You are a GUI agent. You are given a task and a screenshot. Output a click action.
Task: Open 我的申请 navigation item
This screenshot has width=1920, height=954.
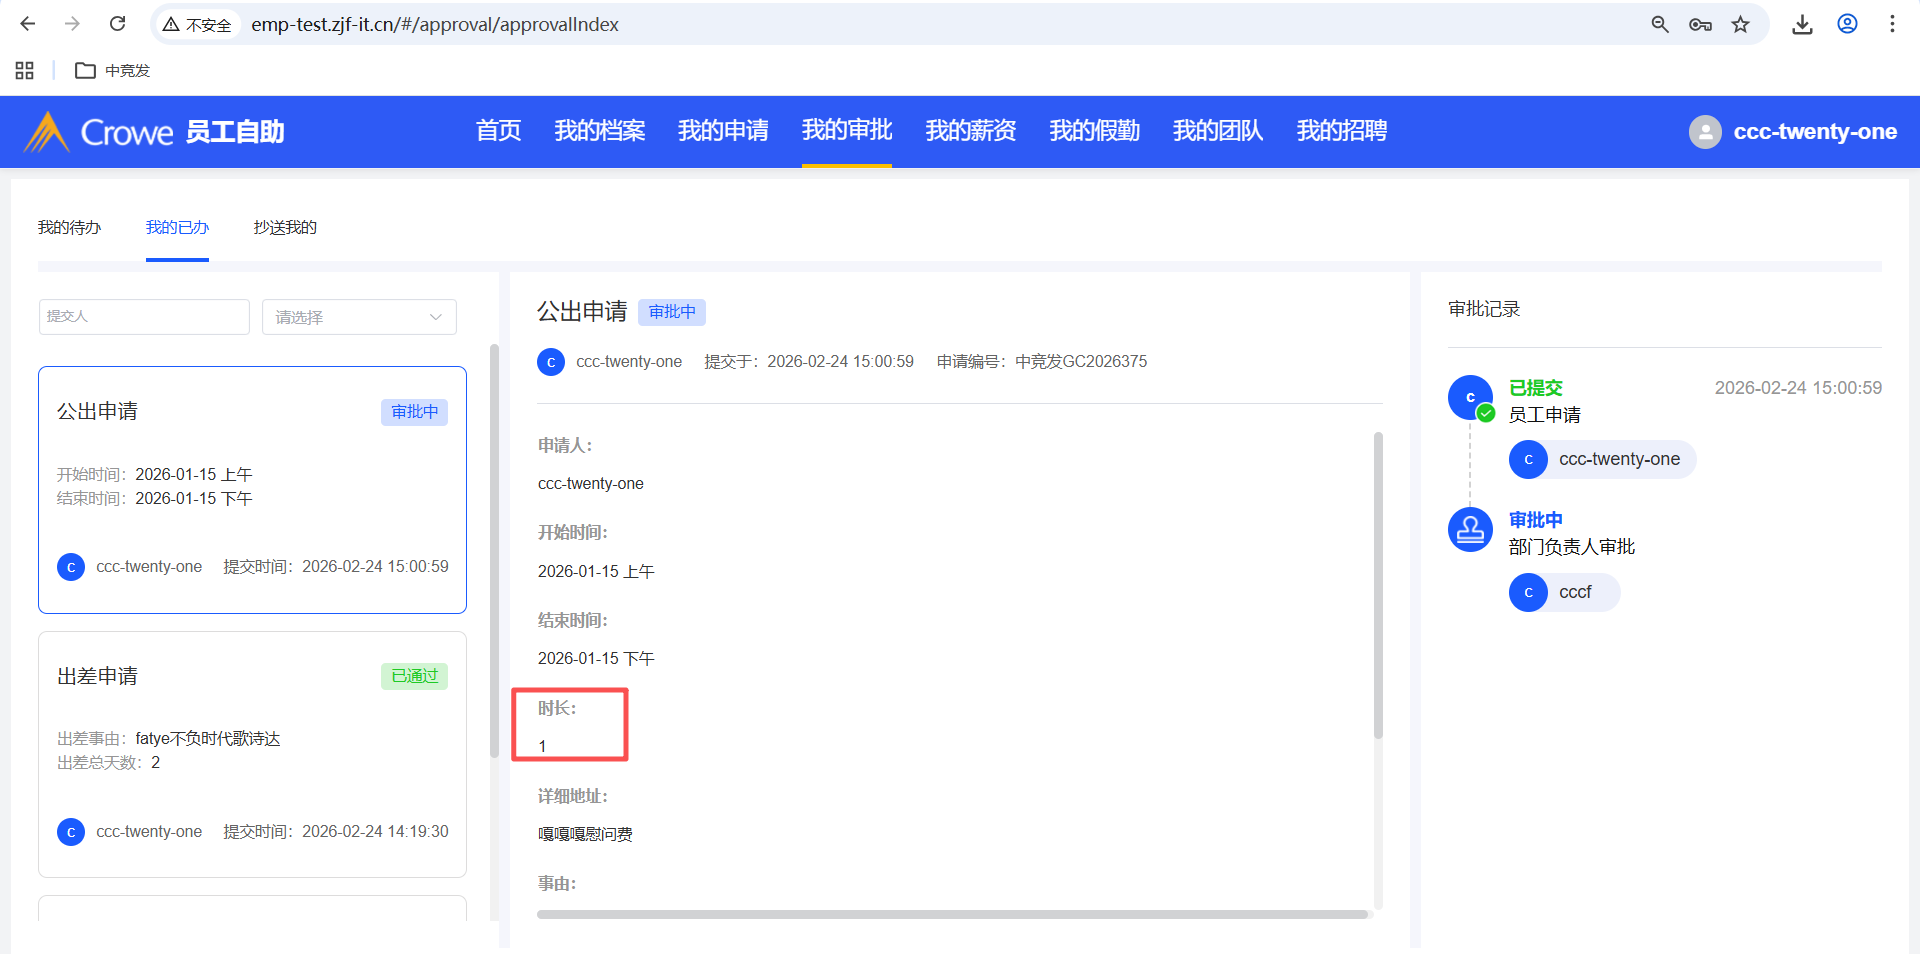[724, 131]
